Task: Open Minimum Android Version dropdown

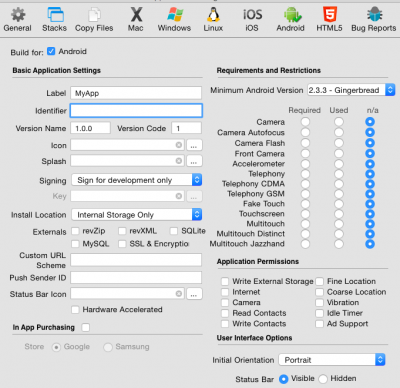Action: 351,90
